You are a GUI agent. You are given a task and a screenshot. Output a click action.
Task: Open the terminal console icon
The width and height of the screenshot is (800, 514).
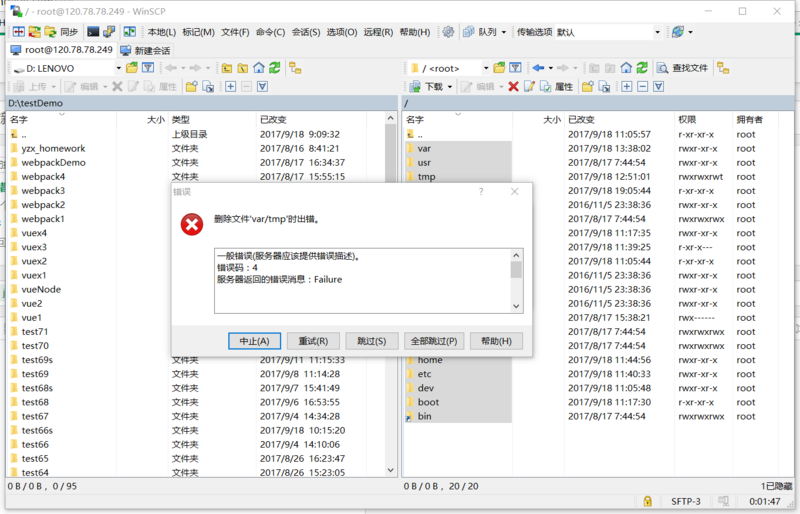[x=93, y=32]
